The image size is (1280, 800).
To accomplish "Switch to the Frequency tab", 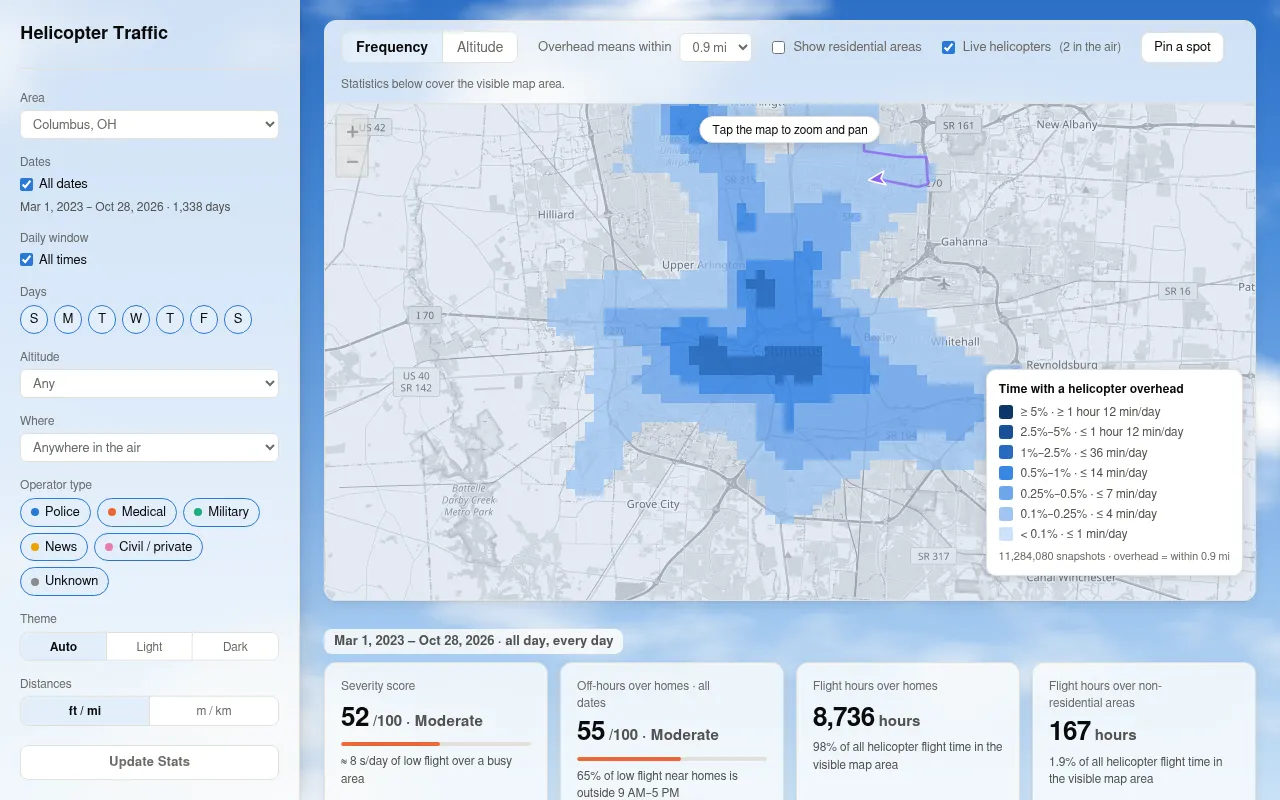I will point(392,47).
